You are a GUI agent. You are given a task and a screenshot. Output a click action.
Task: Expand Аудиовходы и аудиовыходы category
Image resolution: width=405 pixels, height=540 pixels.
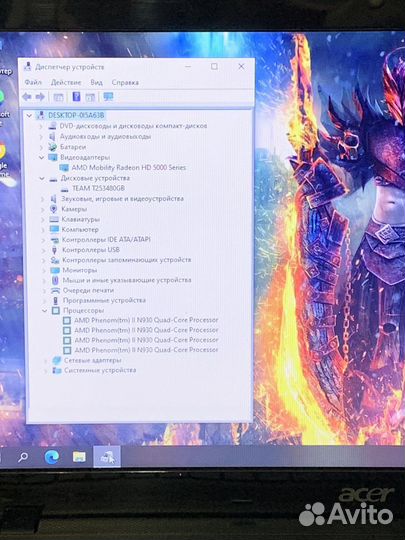coord(41,137)
